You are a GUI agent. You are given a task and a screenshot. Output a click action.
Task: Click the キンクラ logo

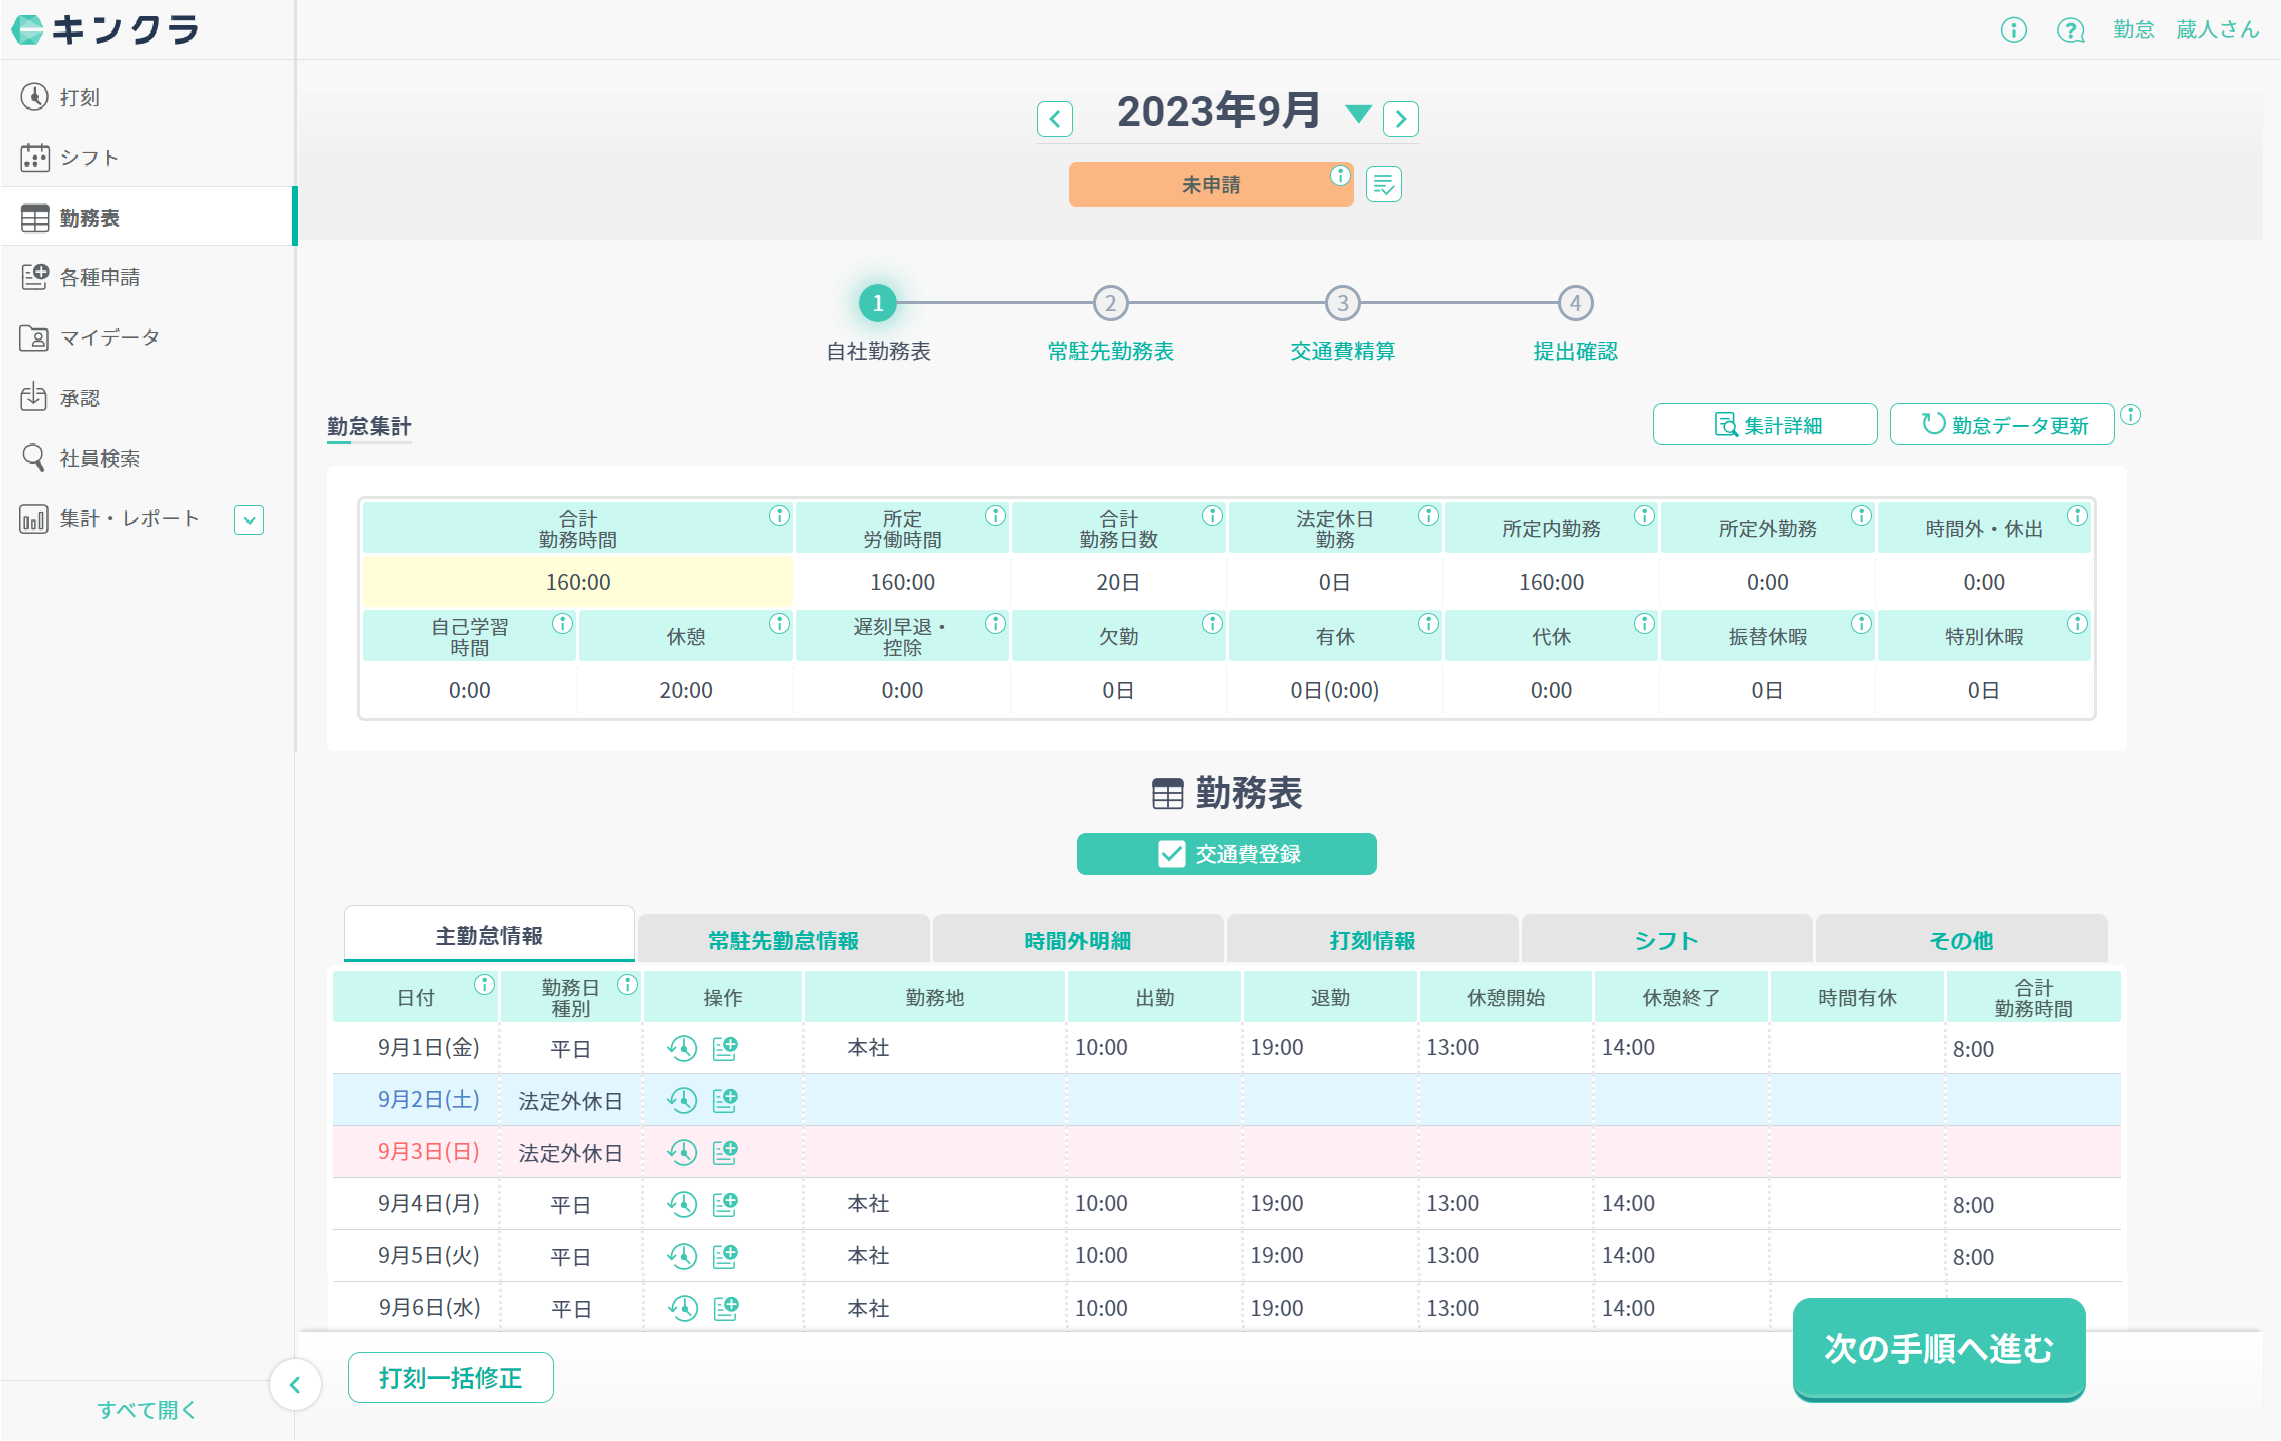point(105,30)
